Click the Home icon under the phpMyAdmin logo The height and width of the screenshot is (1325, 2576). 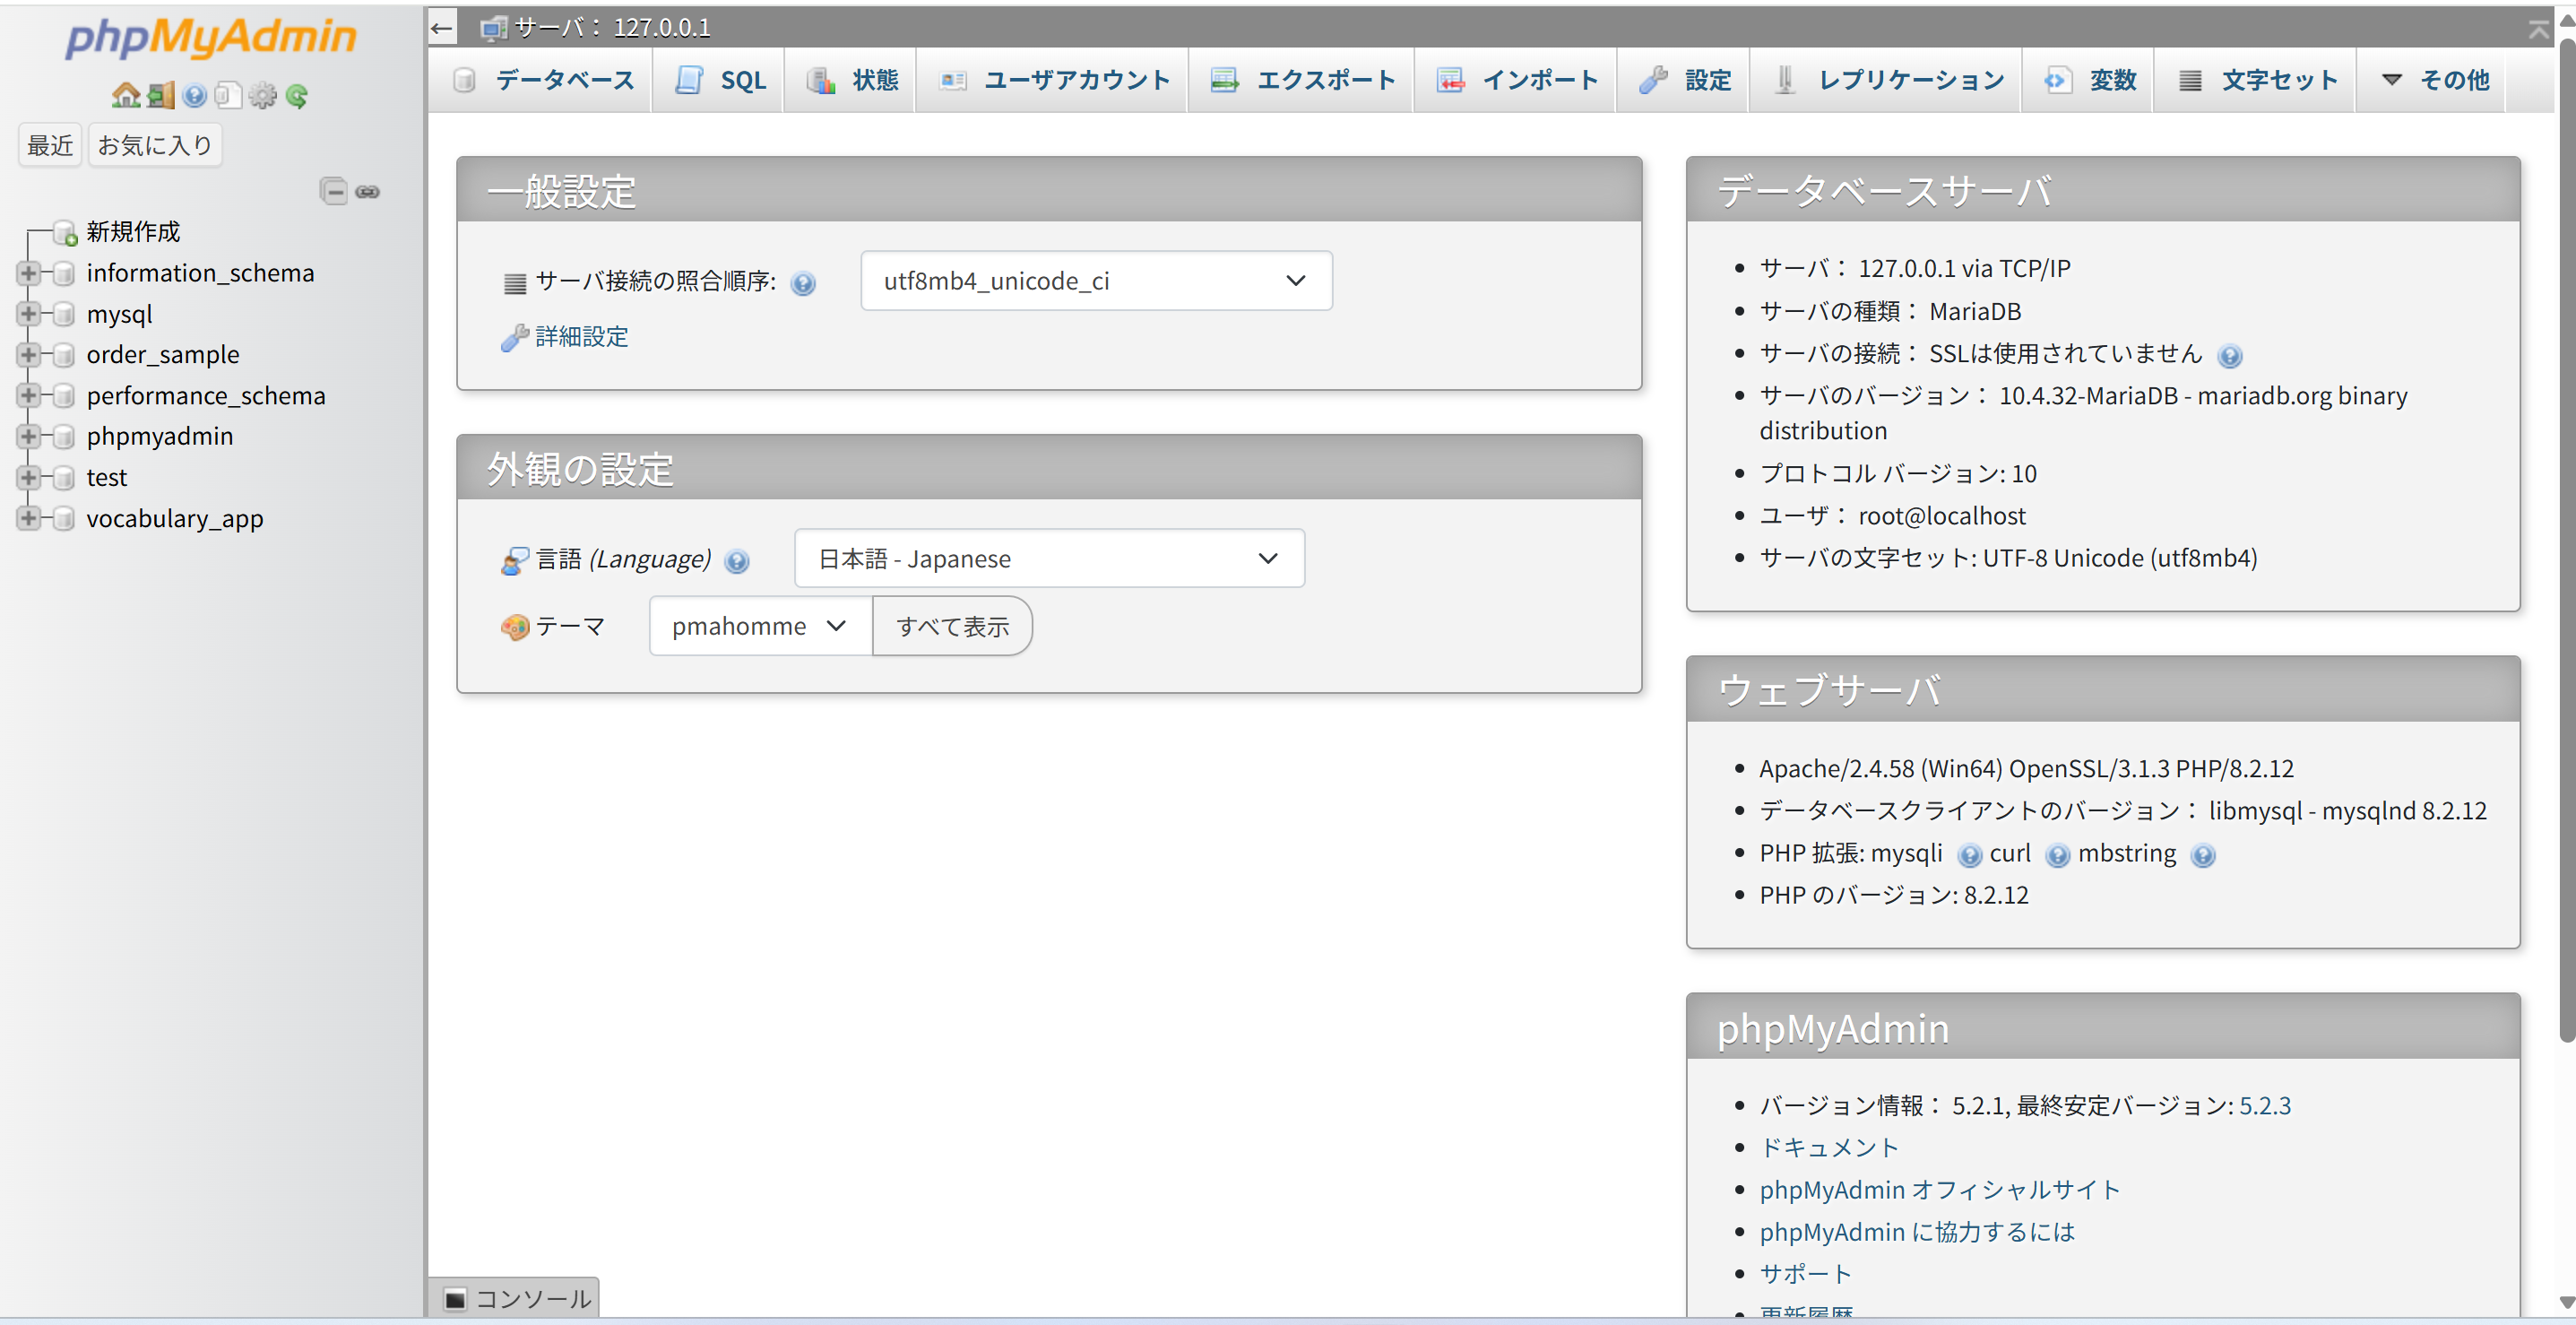pos(126,95)
